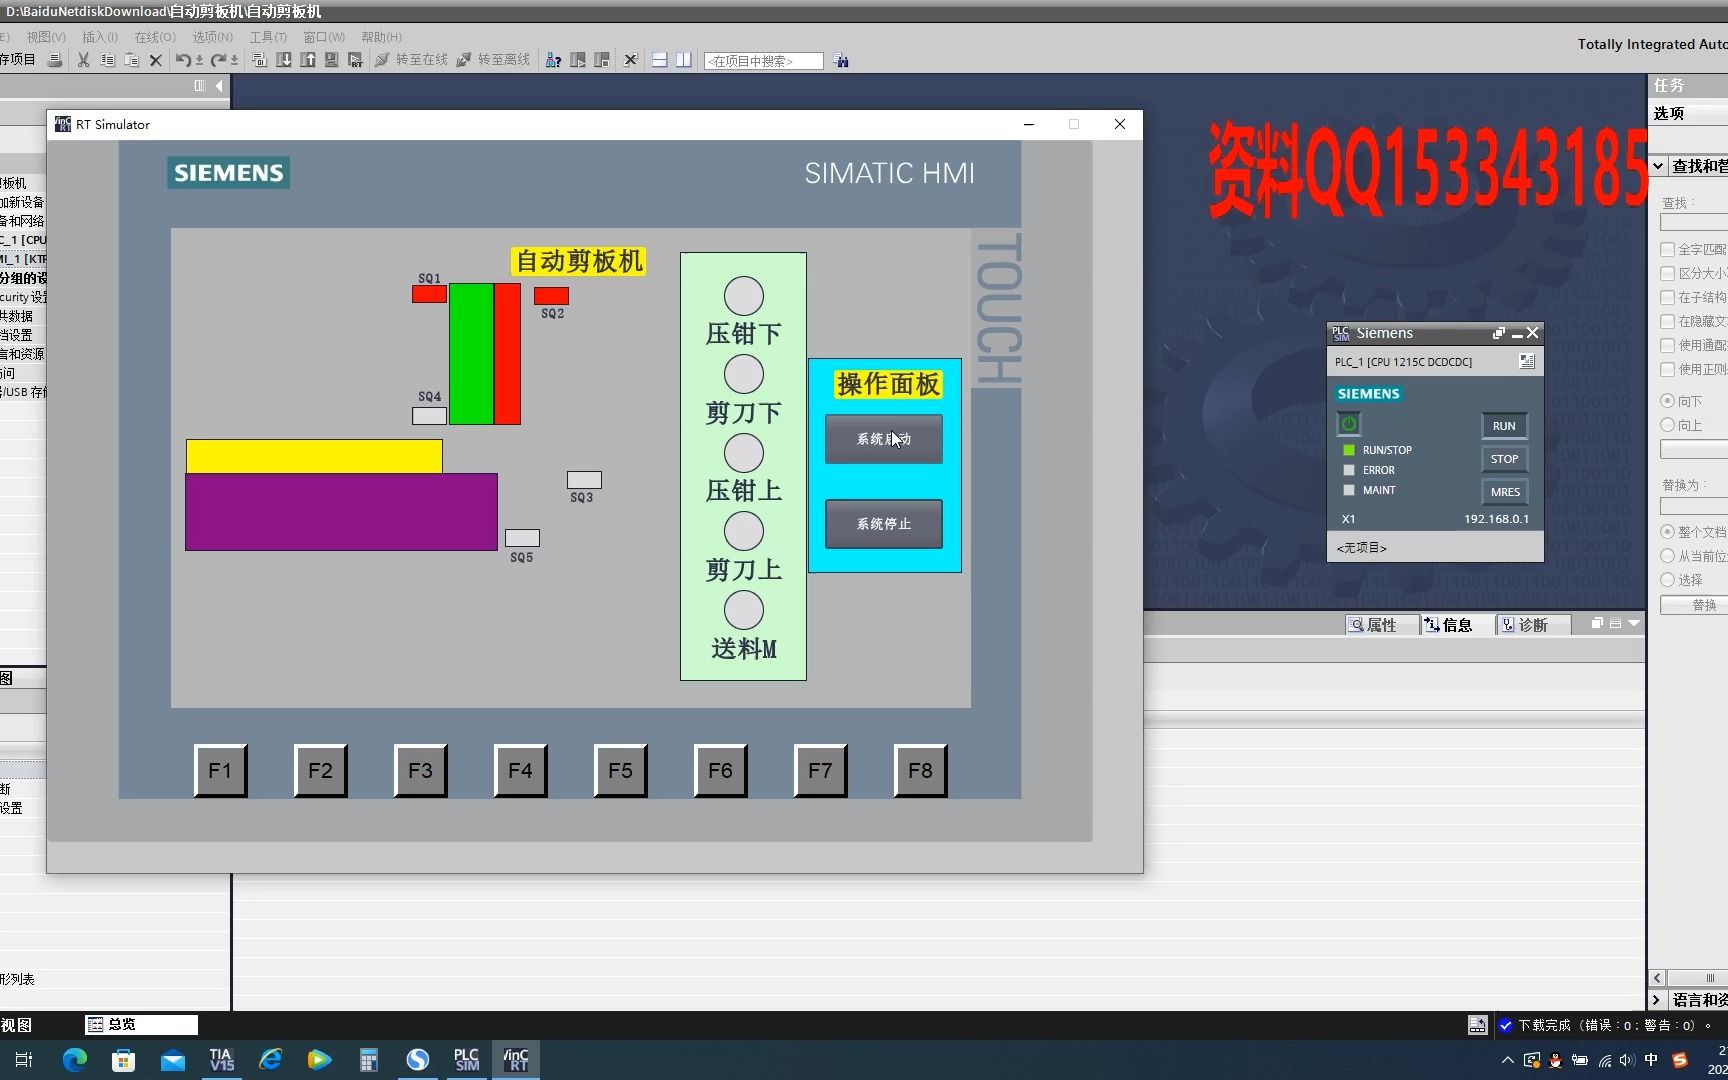Image resolution: width=1728 pixels, height=1080 pixels.
Task: Open the 帮助(H) menu
Action: (x=382, y=37)
